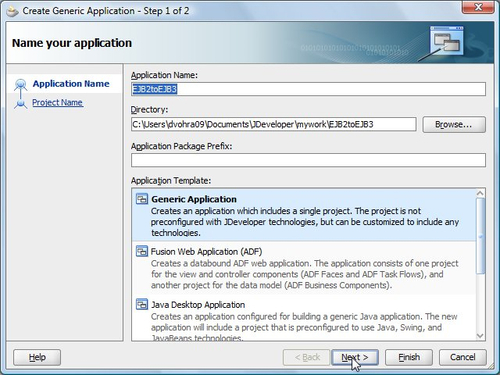This screenshot has height=375, width=500.
Task: Click the Directory label
Action: (x=149, y=110)
